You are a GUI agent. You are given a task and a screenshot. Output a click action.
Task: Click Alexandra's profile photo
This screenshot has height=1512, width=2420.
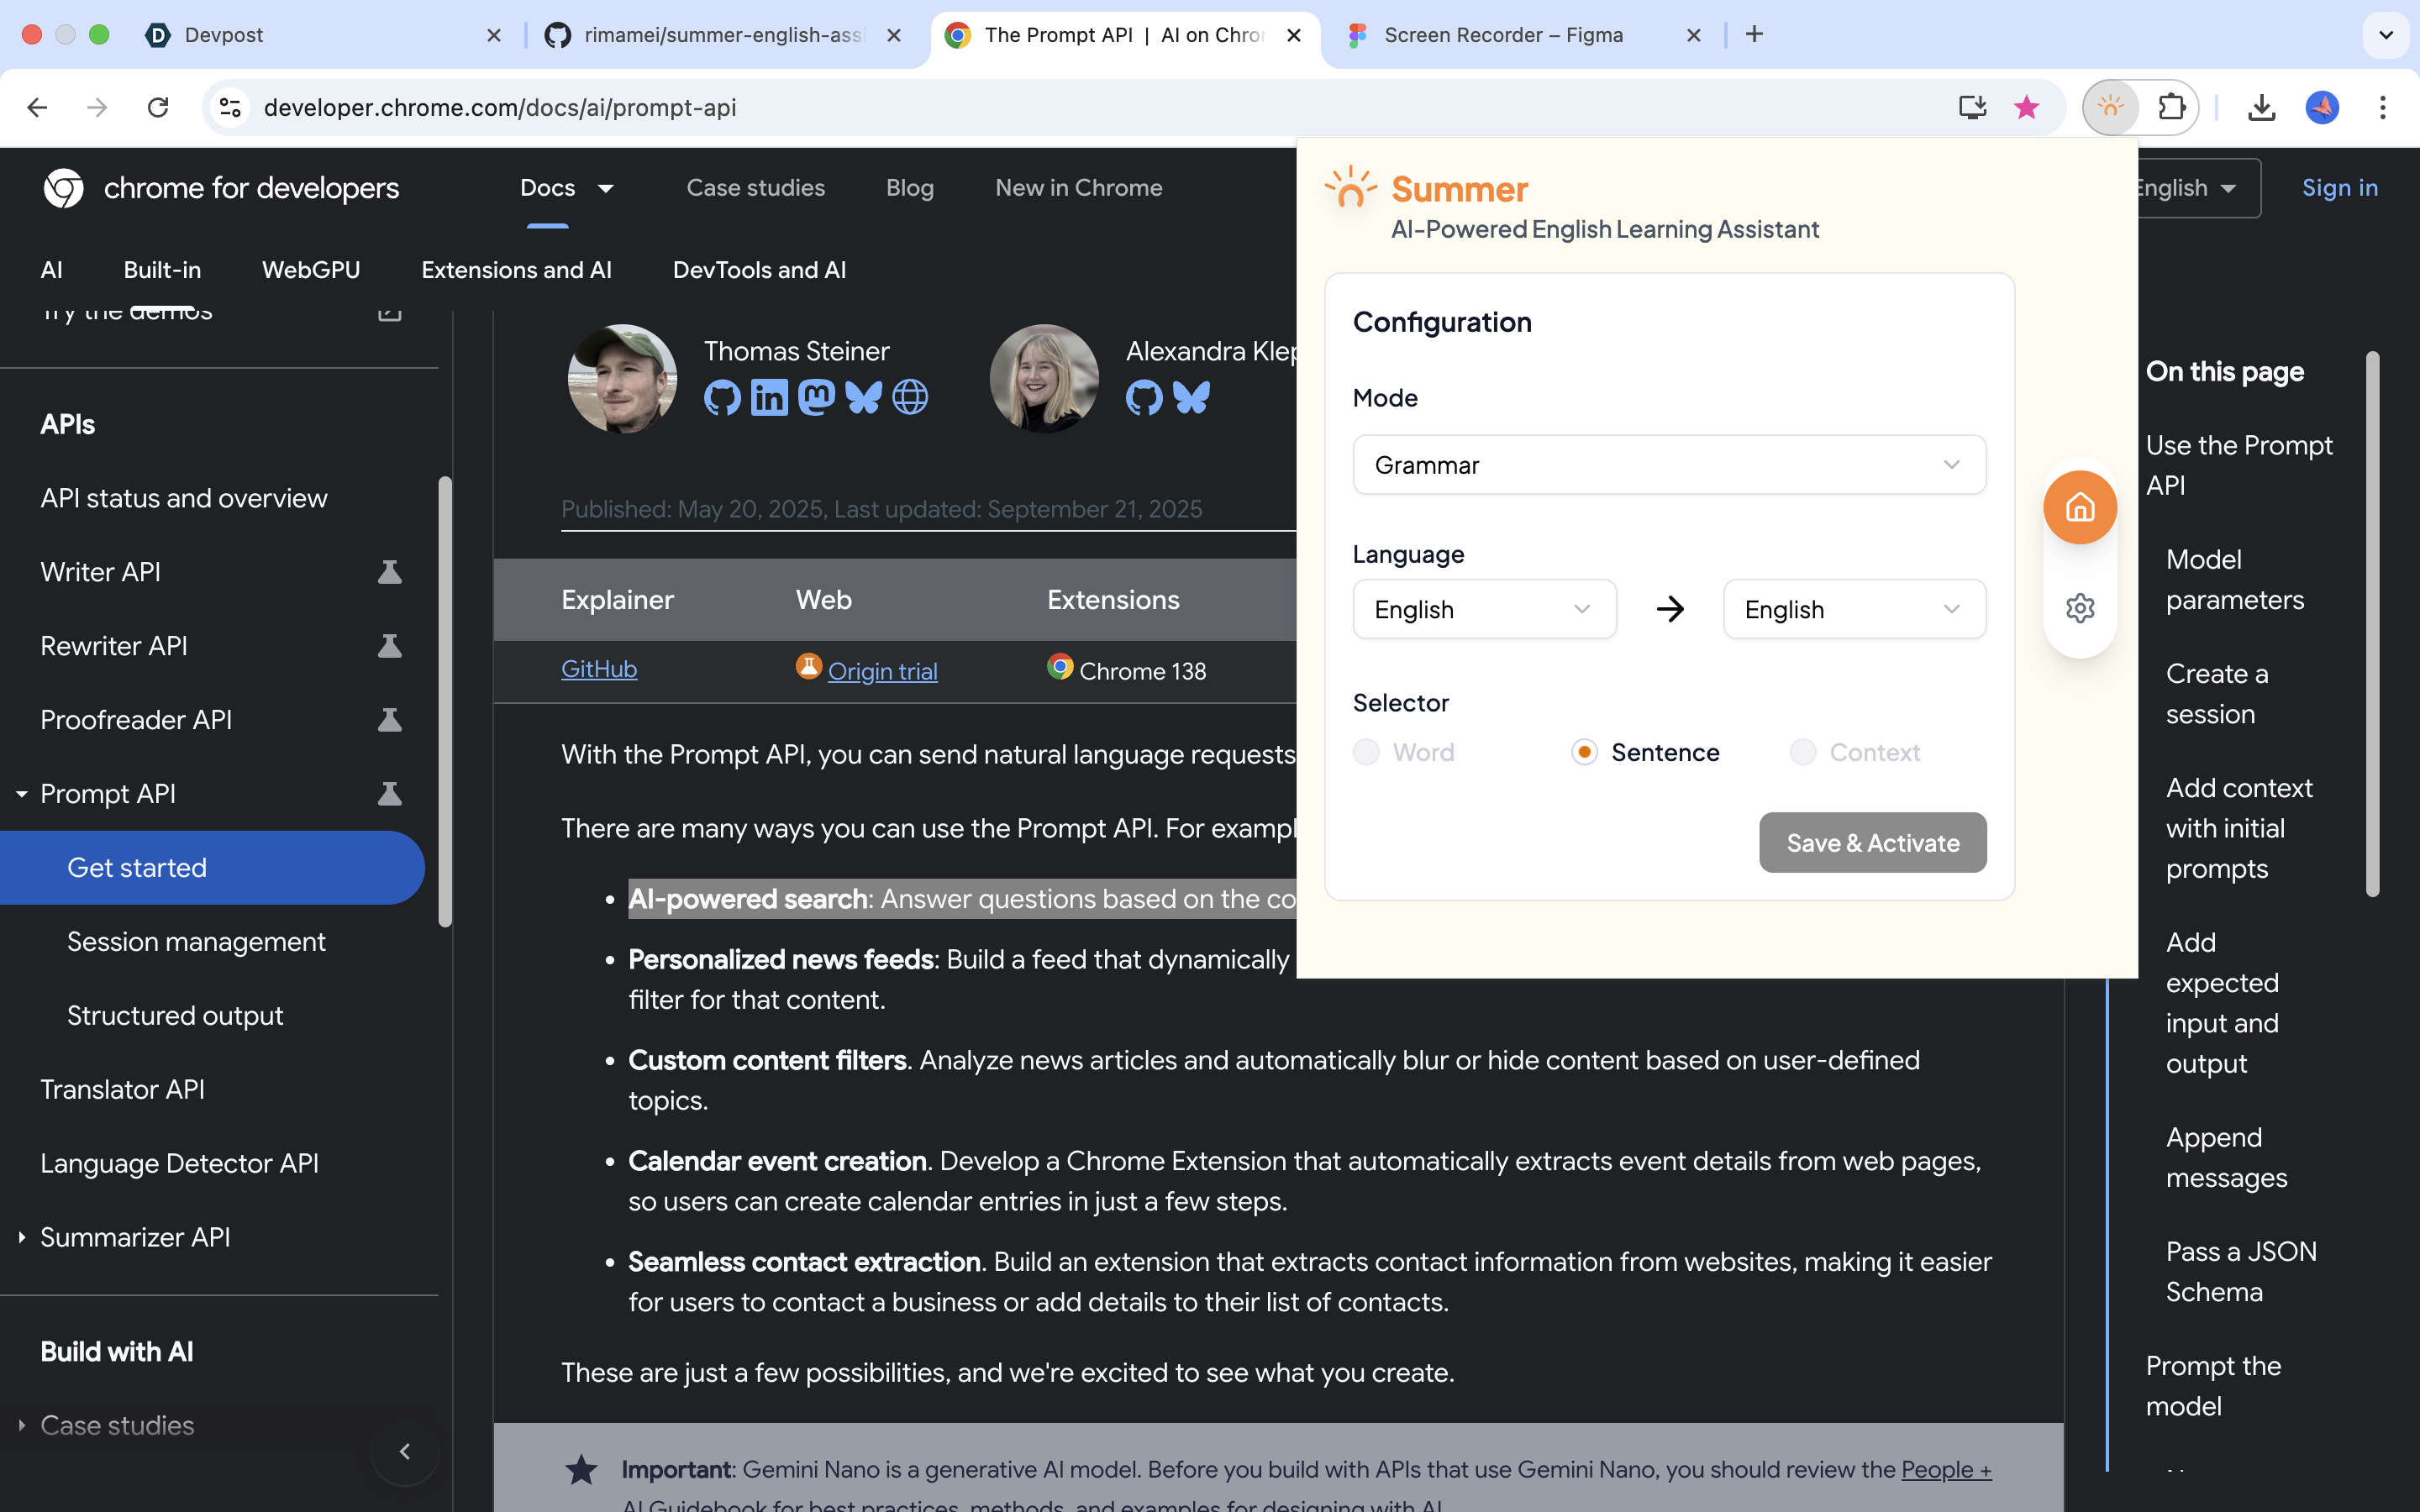(x=1044, y=378)
